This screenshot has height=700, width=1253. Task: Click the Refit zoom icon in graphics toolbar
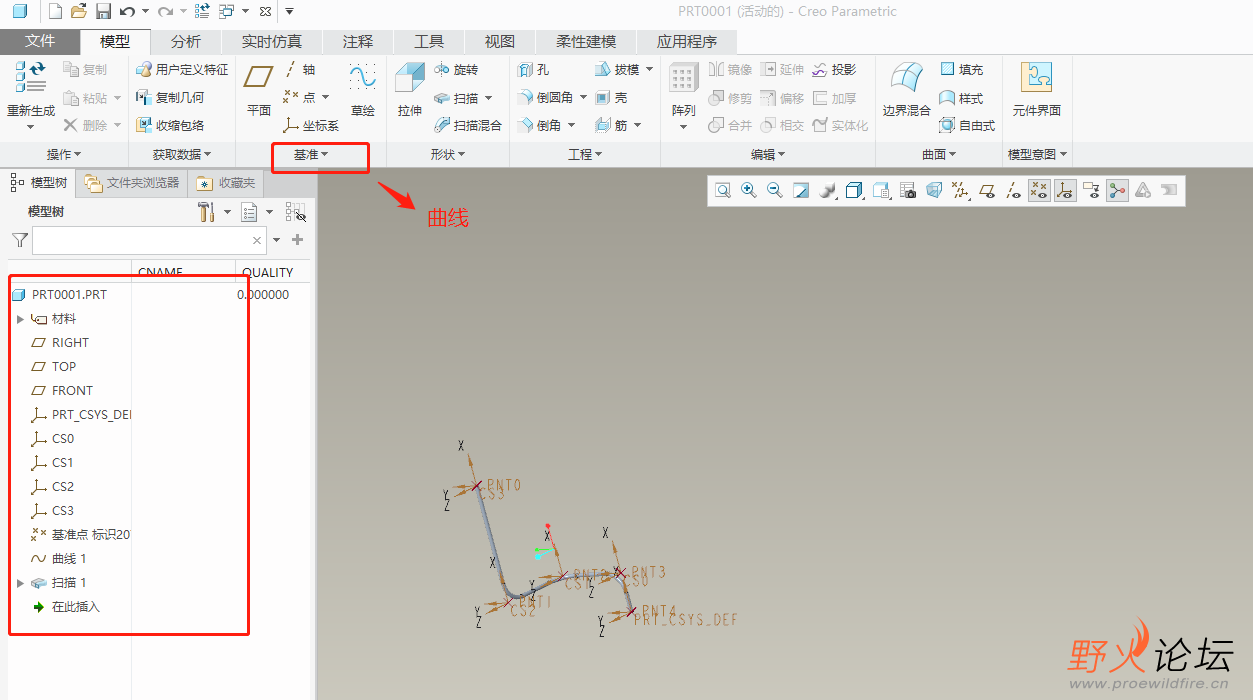pyautogui.click(x=723, y=190)
